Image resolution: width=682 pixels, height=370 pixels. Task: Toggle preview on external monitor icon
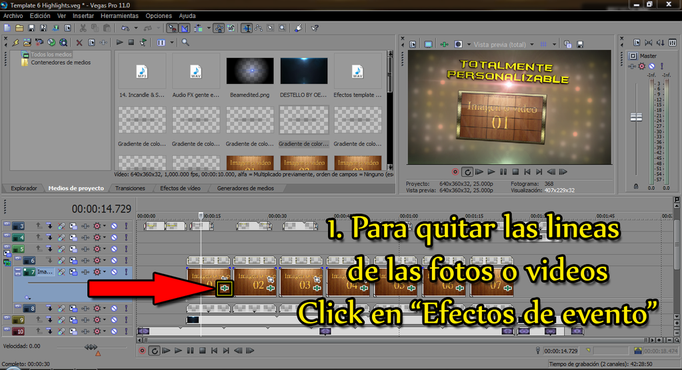(x=428, y=44)
